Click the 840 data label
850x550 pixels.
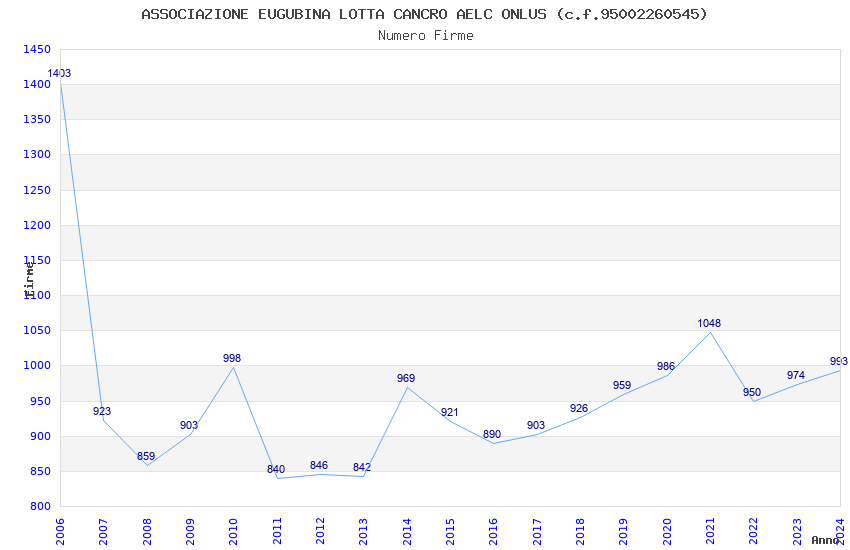276,469
